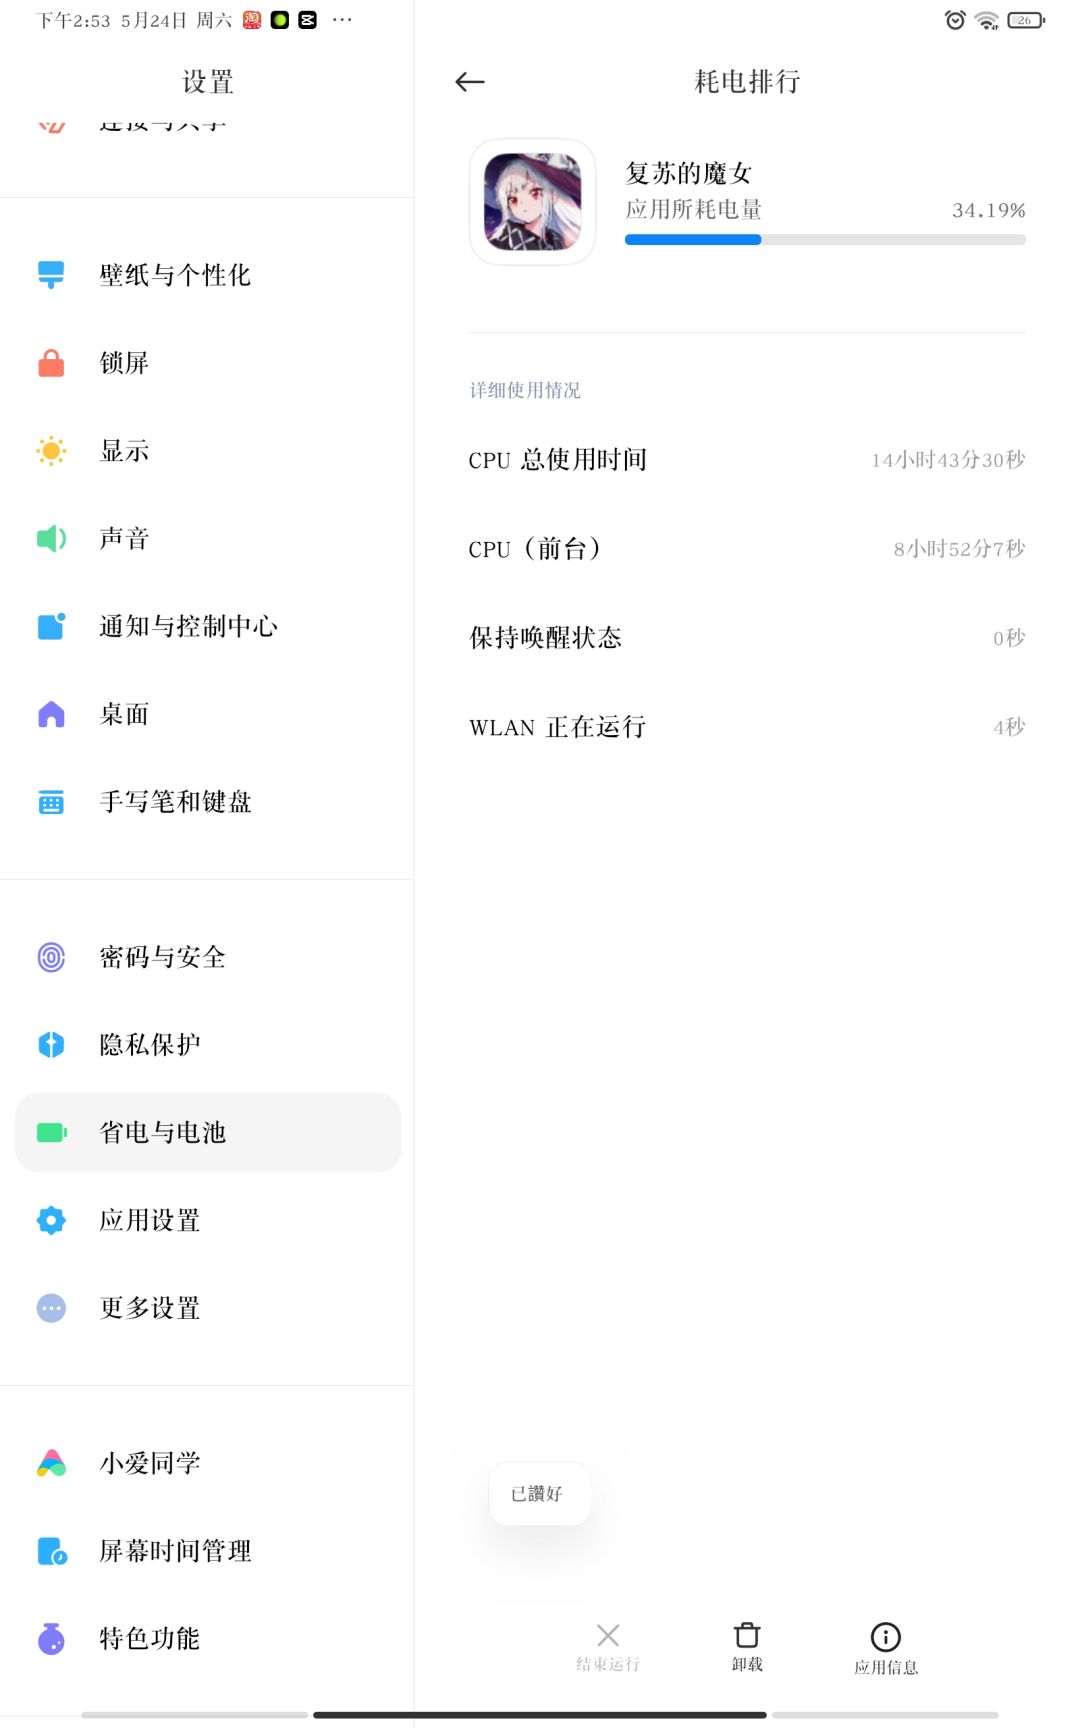Select 显示 sun icon entry

207,451
